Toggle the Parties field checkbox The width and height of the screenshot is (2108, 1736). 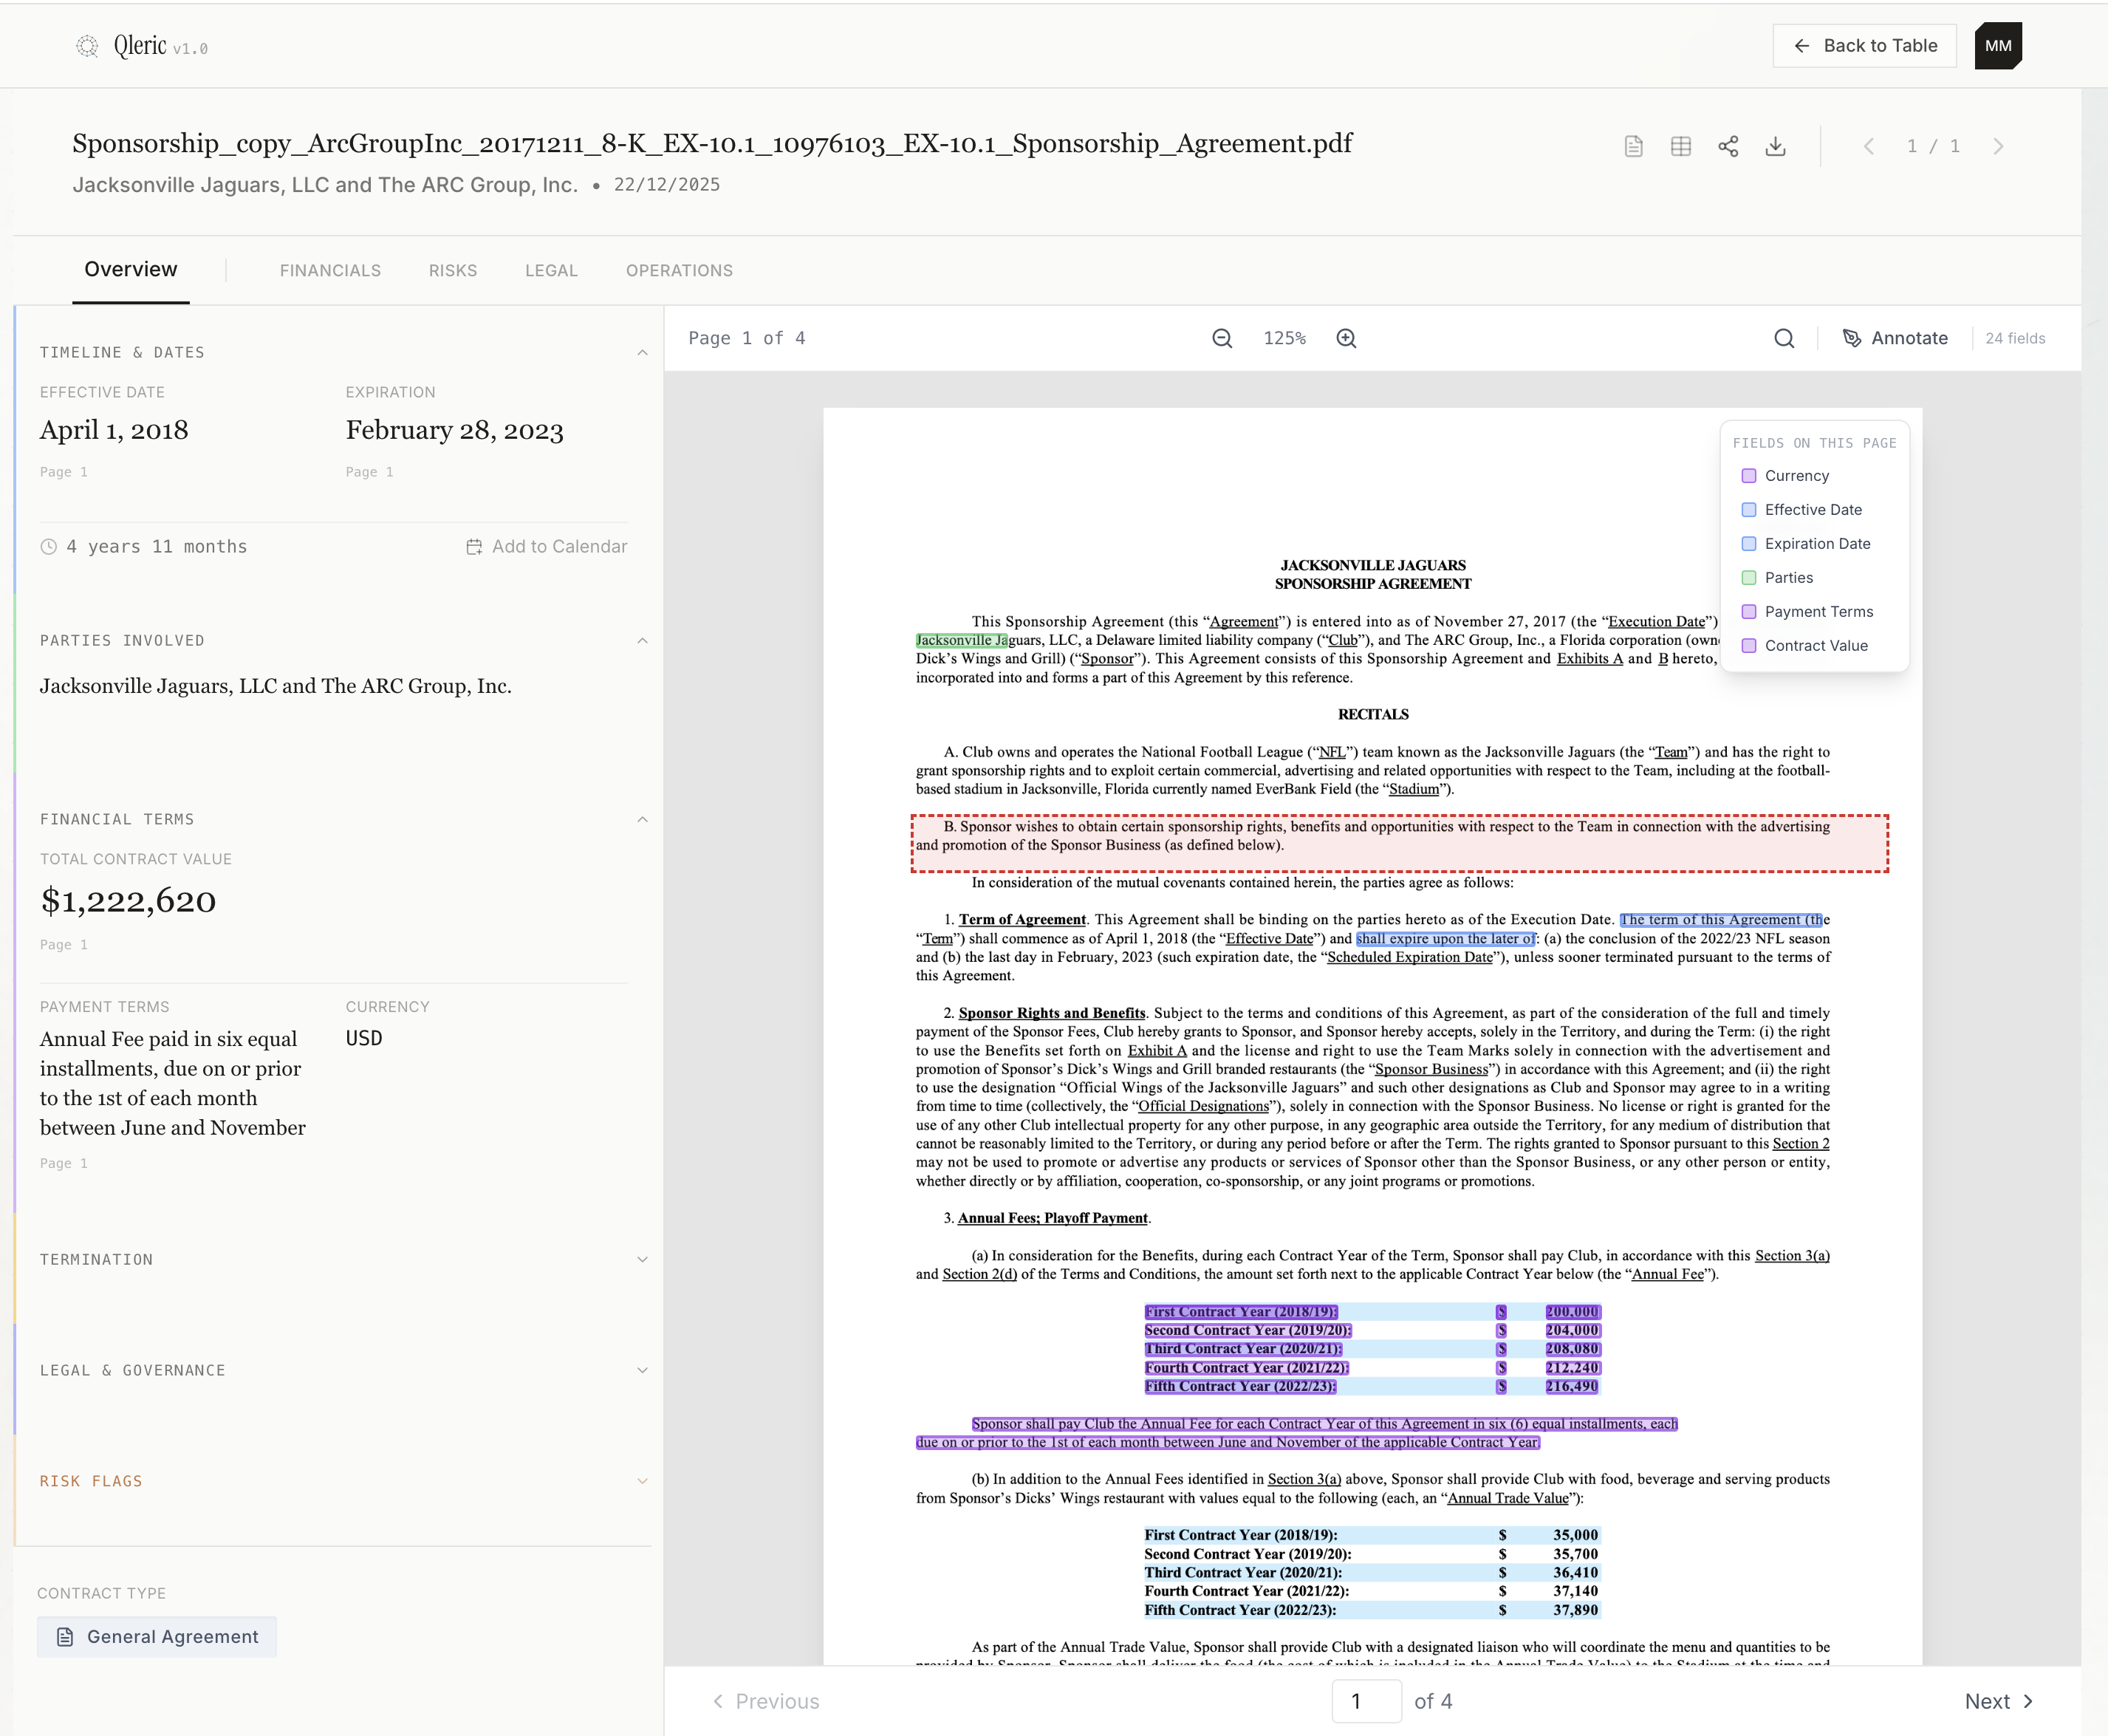click(x=1749, y=578)
